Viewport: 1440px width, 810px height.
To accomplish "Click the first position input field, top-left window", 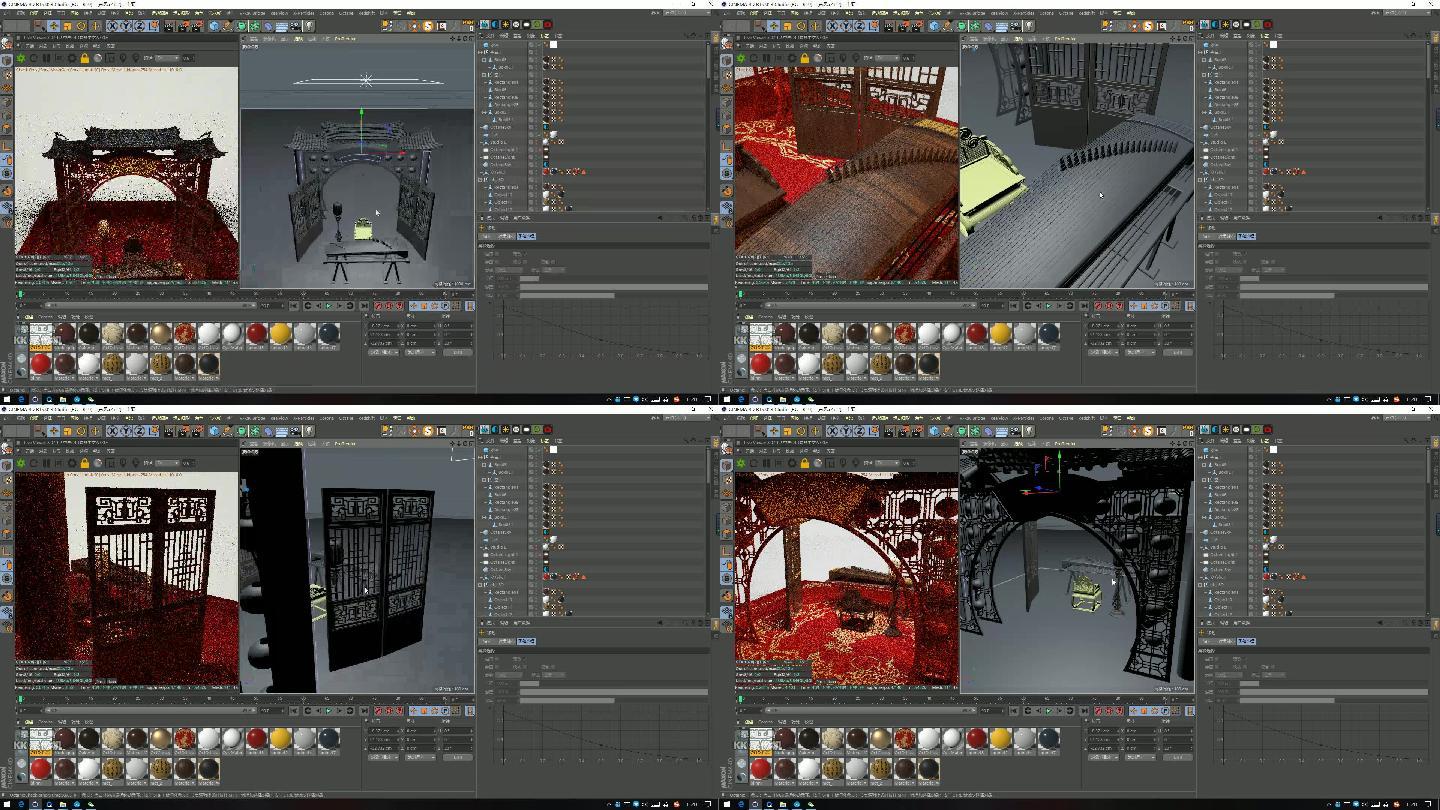I will click(384, 326).
